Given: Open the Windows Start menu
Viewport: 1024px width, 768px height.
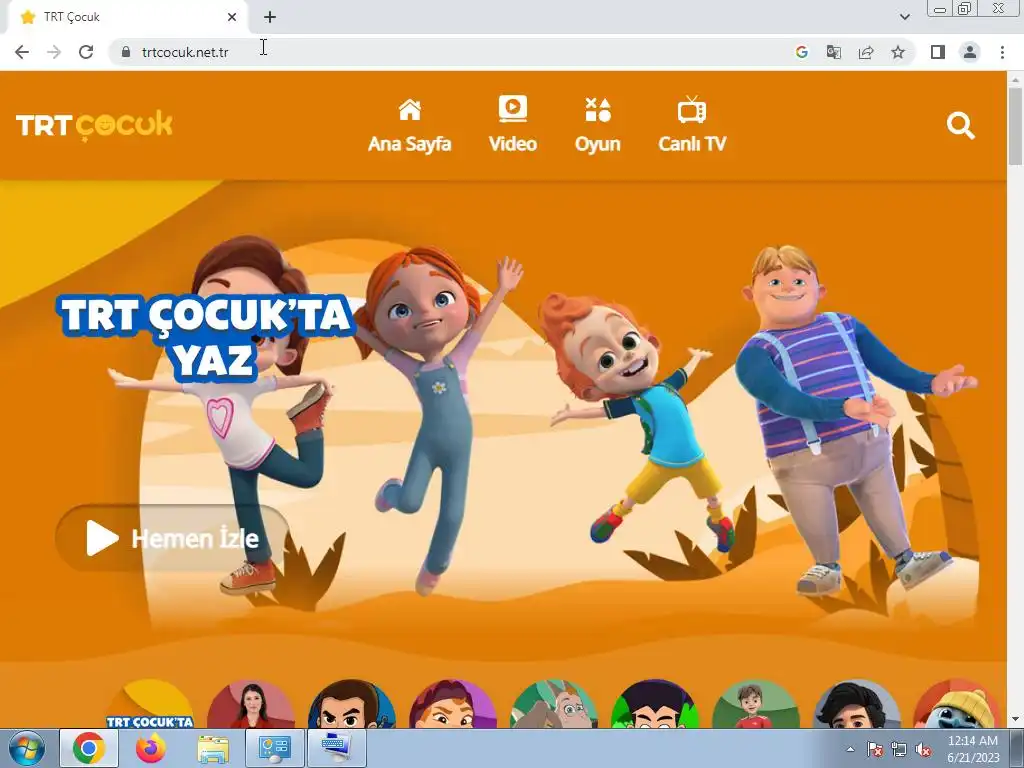Looking at the screenshot, I should tap(27, 748).
